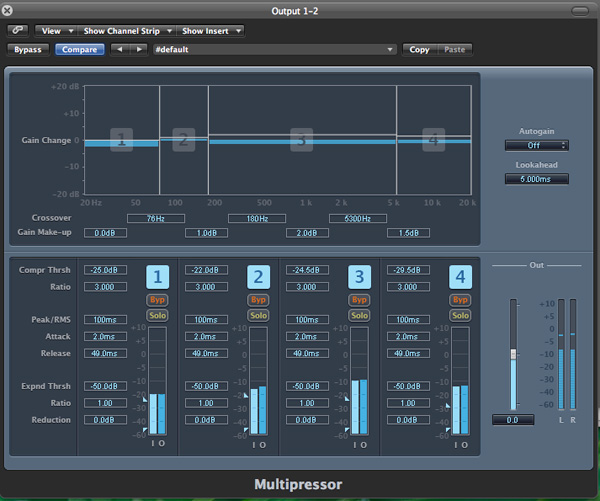
Task: Click band 1 handle in gain graph
Action: tap(122, 140)
